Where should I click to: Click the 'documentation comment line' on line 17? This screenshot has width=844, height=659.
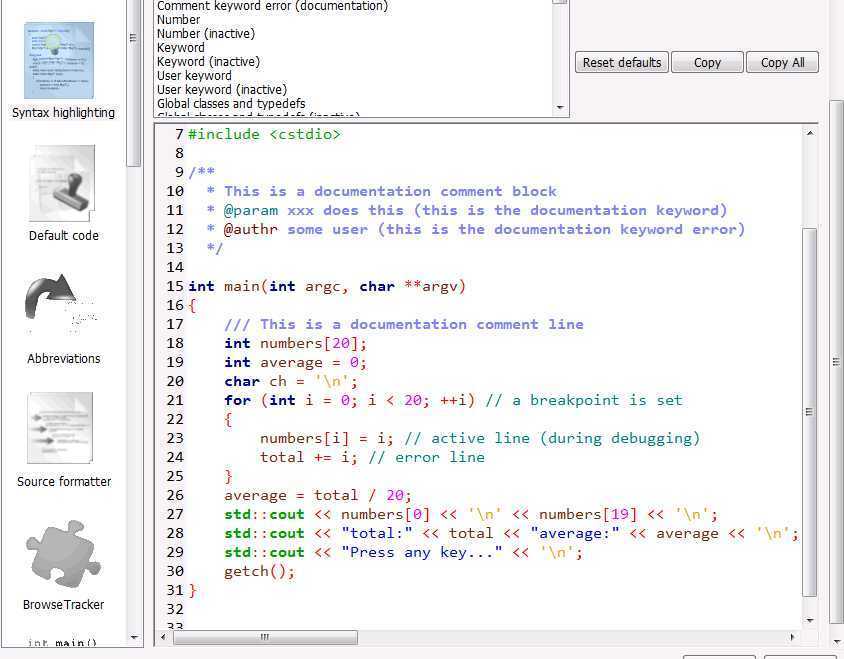467,324
